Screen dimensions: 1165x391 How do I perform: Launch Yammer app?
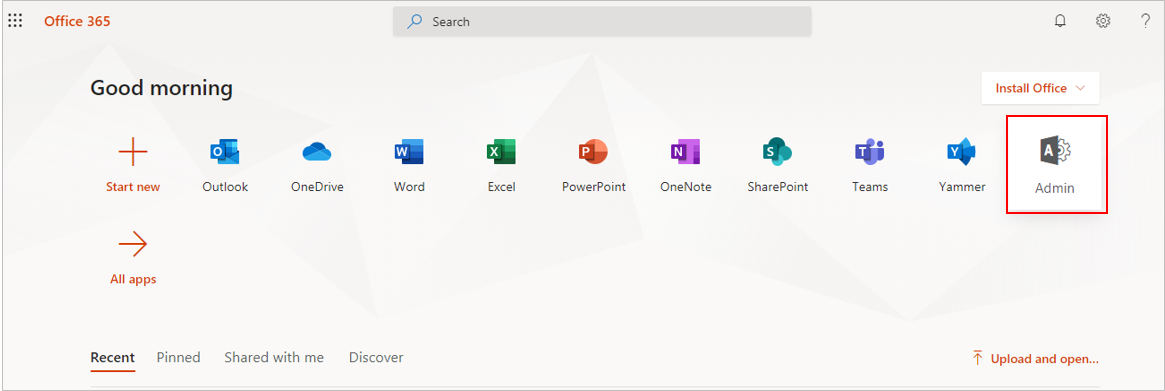(x=962, y=165)
